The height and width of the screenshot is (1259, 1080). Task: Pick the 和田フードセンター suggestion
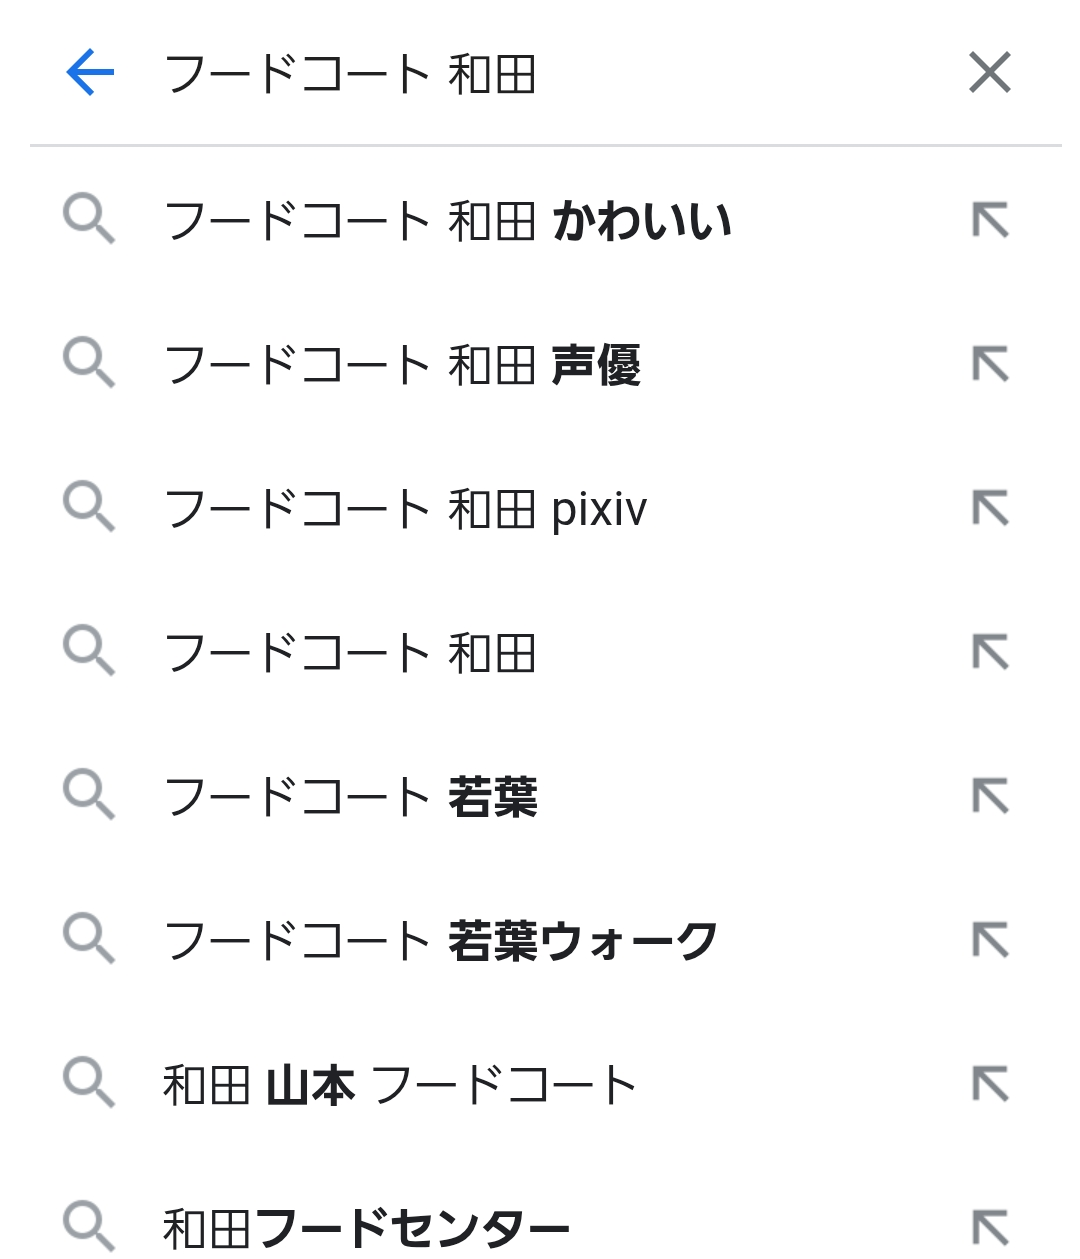(366, 1228)
